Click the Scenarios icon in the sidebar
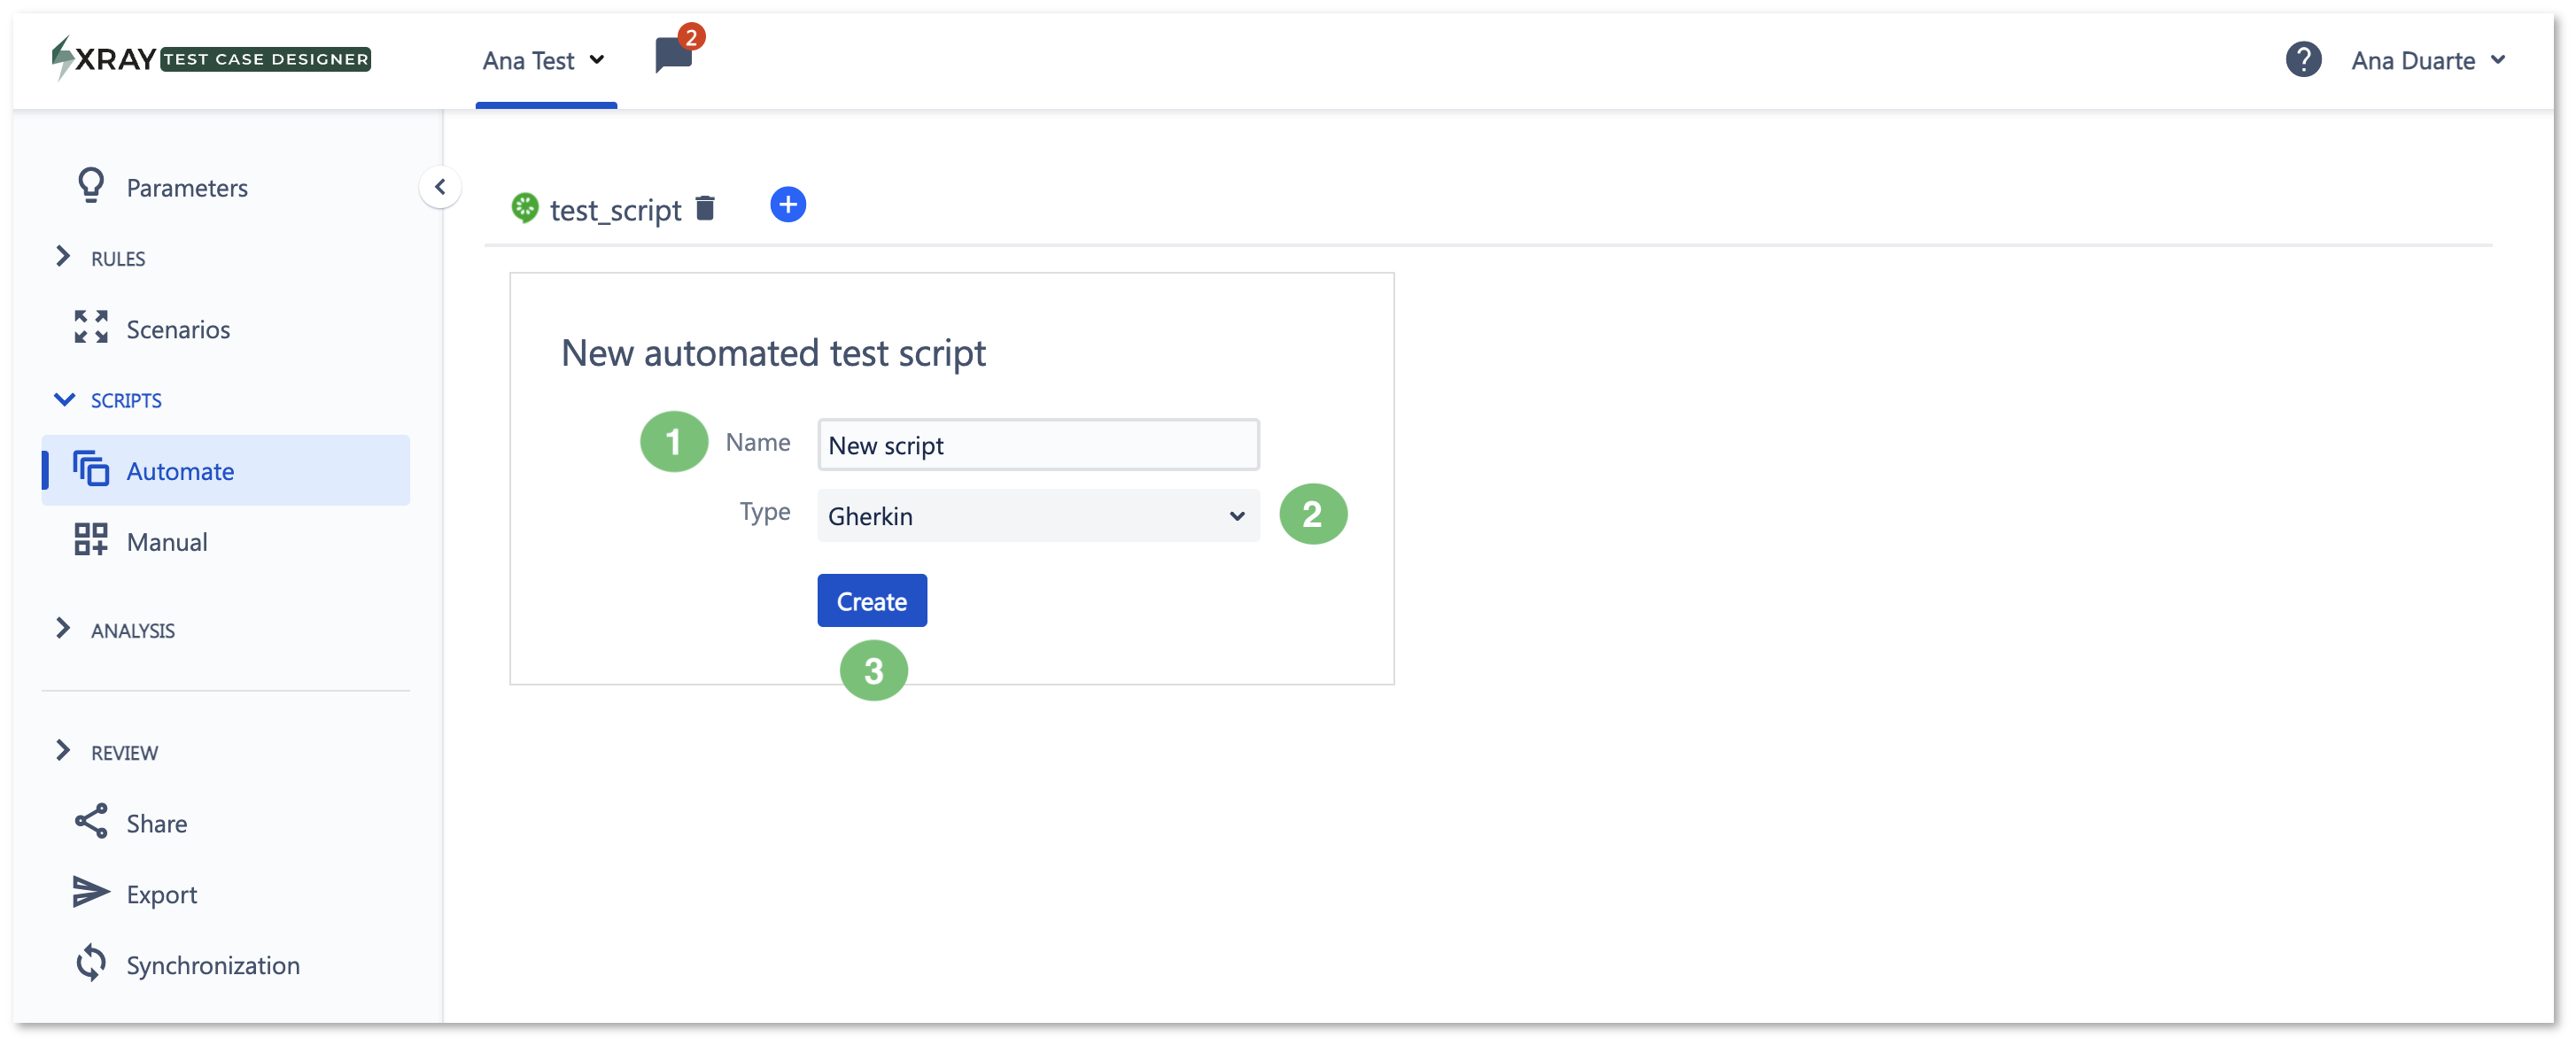Viewport: 2576px width, 1045px height. 91,328
